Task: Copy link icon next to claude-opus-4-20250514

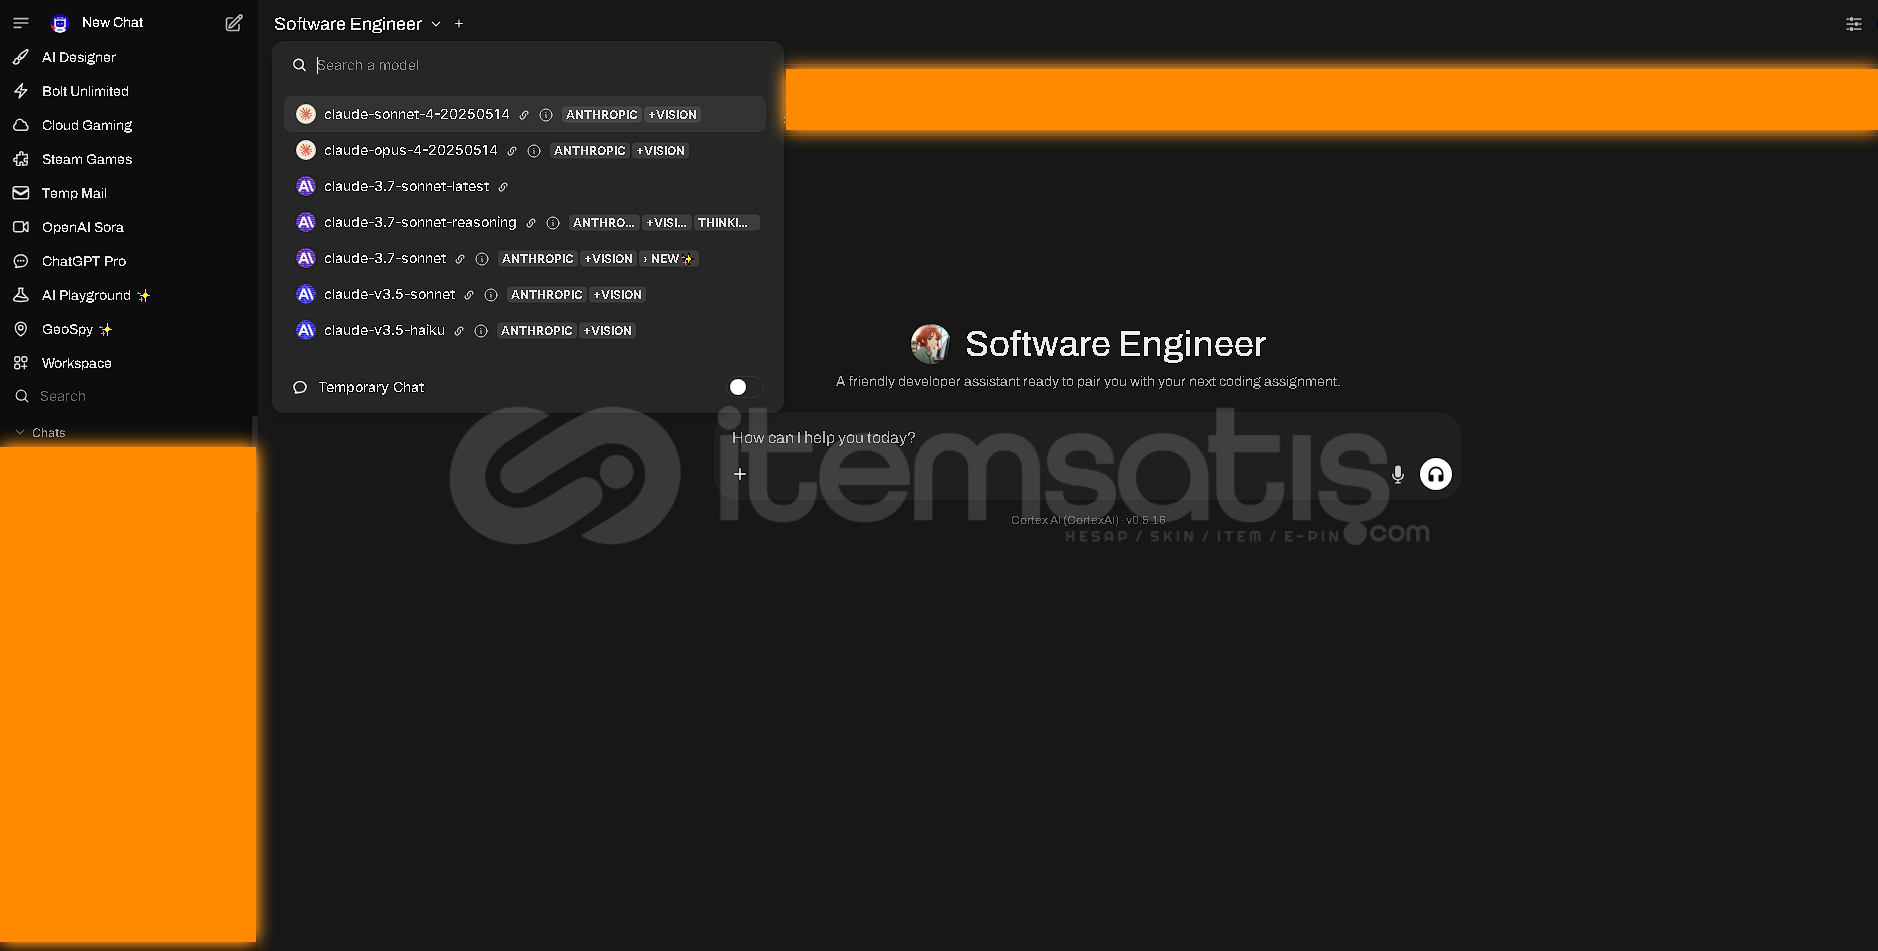Action: click(512, 151)
